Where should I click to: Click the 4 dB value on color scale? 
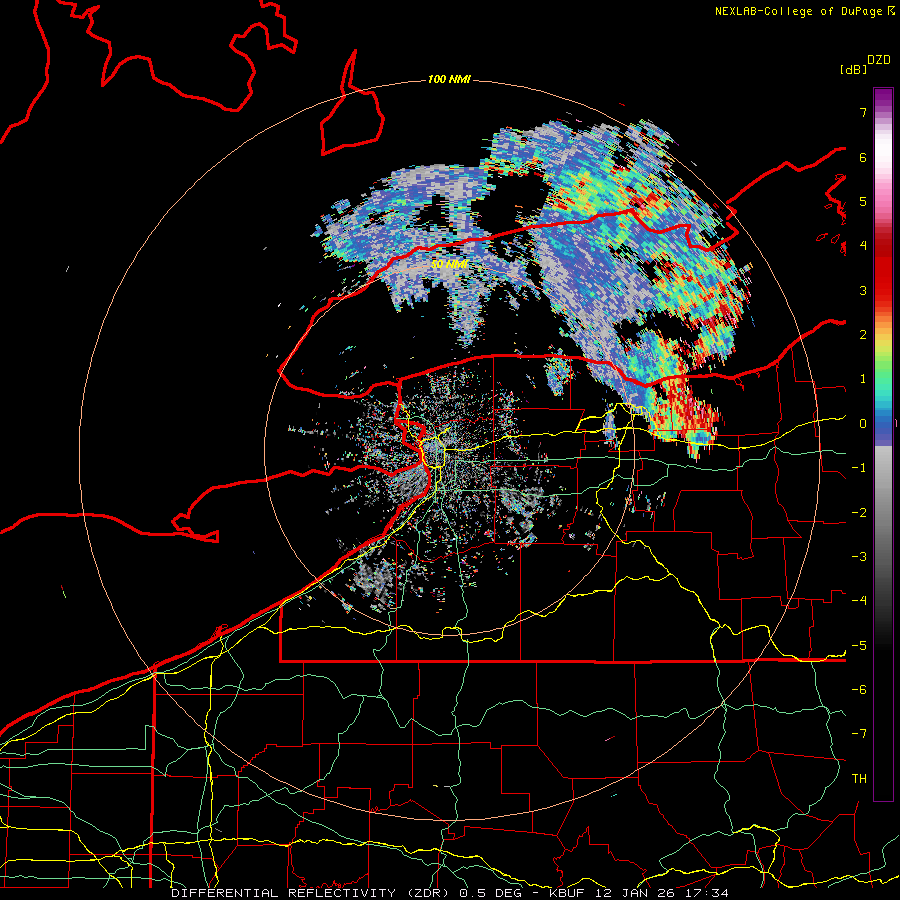click(x=863, y=246)
